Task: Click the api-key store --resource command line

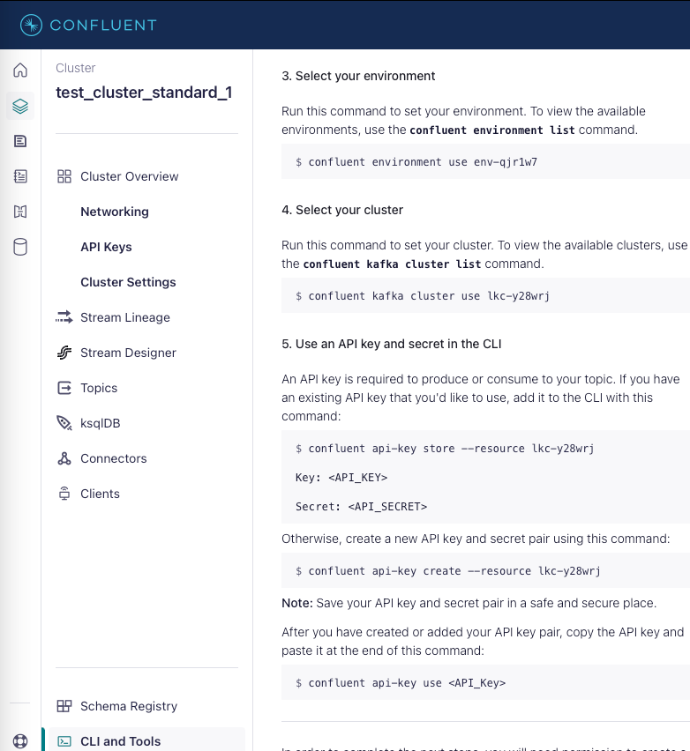Action: 445,448
